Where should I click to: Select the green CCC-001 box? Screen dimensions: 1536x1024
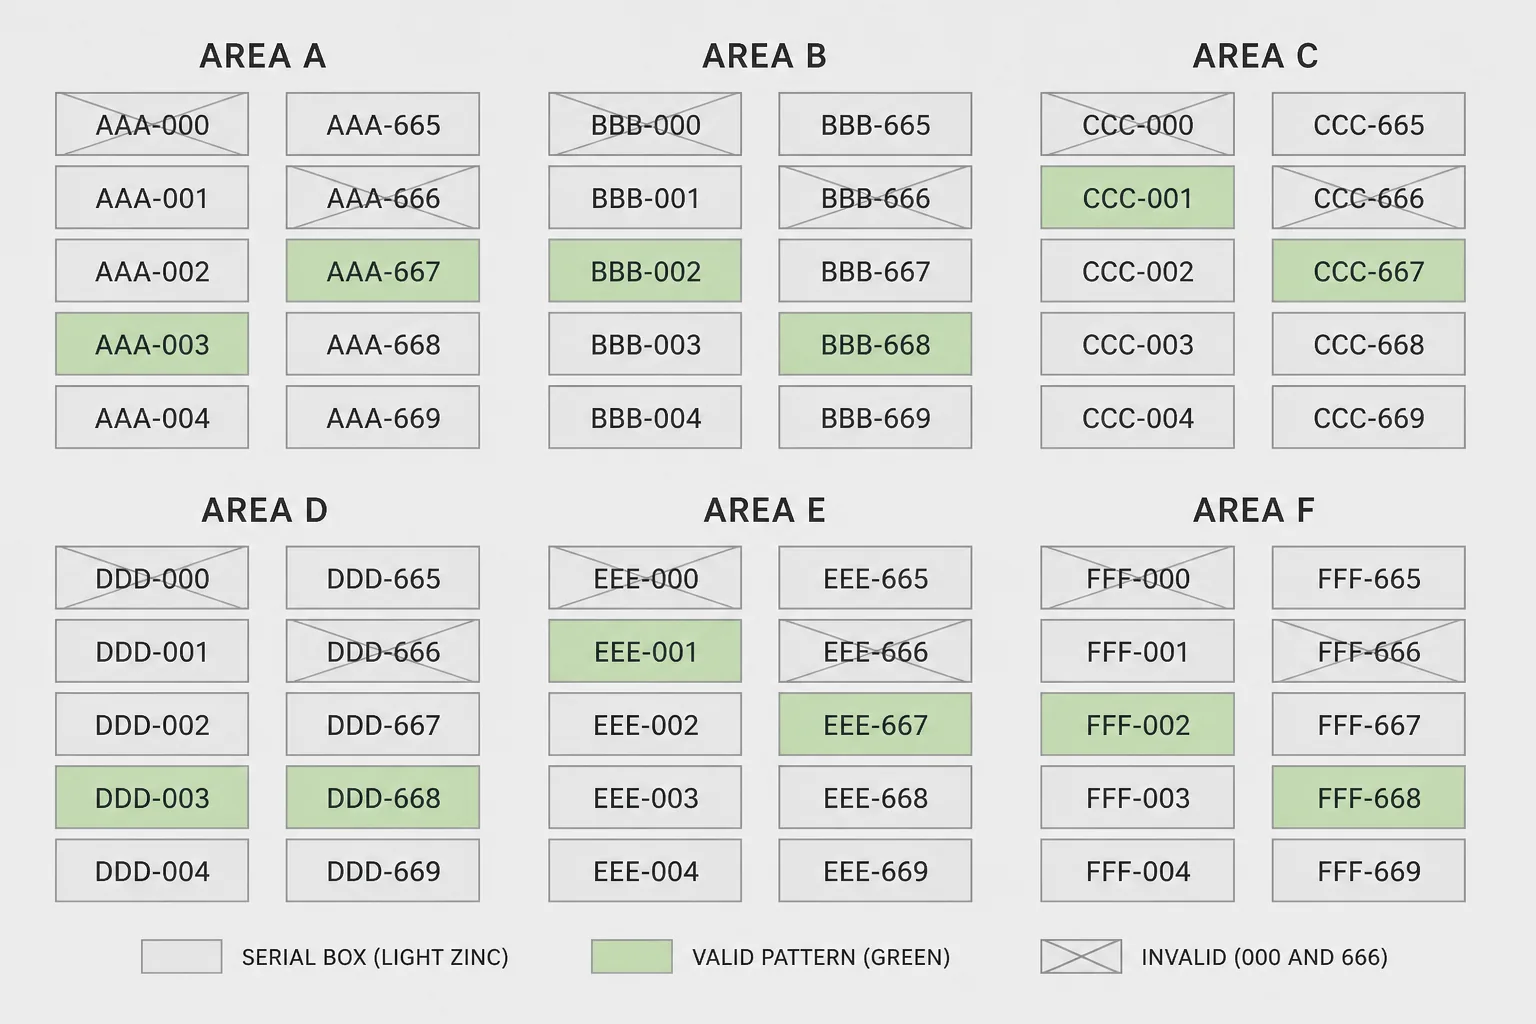tap(1137, 197)
